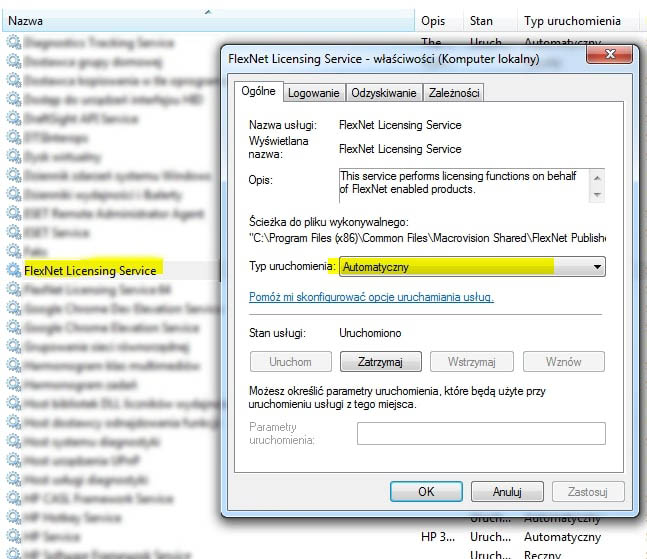The width and height of the screenshot is (647, 559).
Task: Cancel the dialog with Anuluj
Action: [x=507, y=491]
